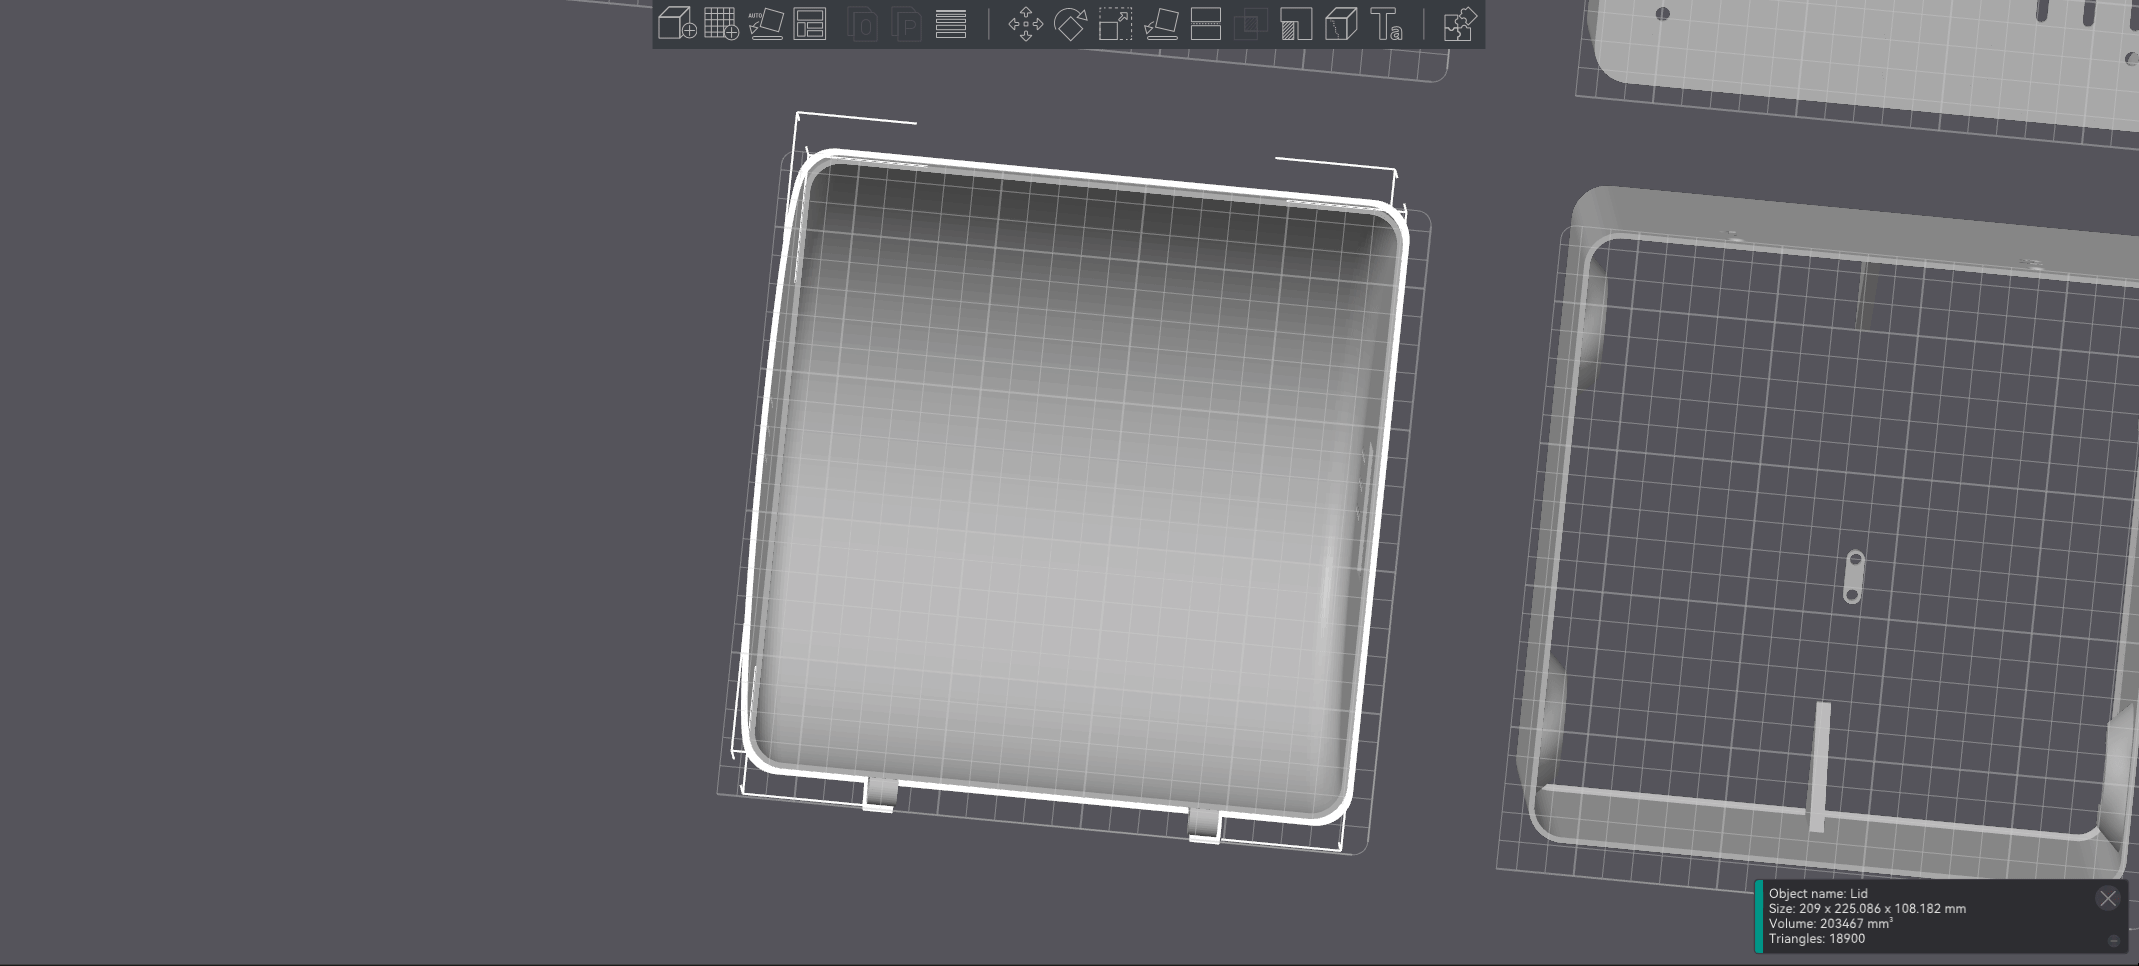Activate the Place on face tool
The width and height of the screenshot is (2139, 966).
tap(1160, 25)
